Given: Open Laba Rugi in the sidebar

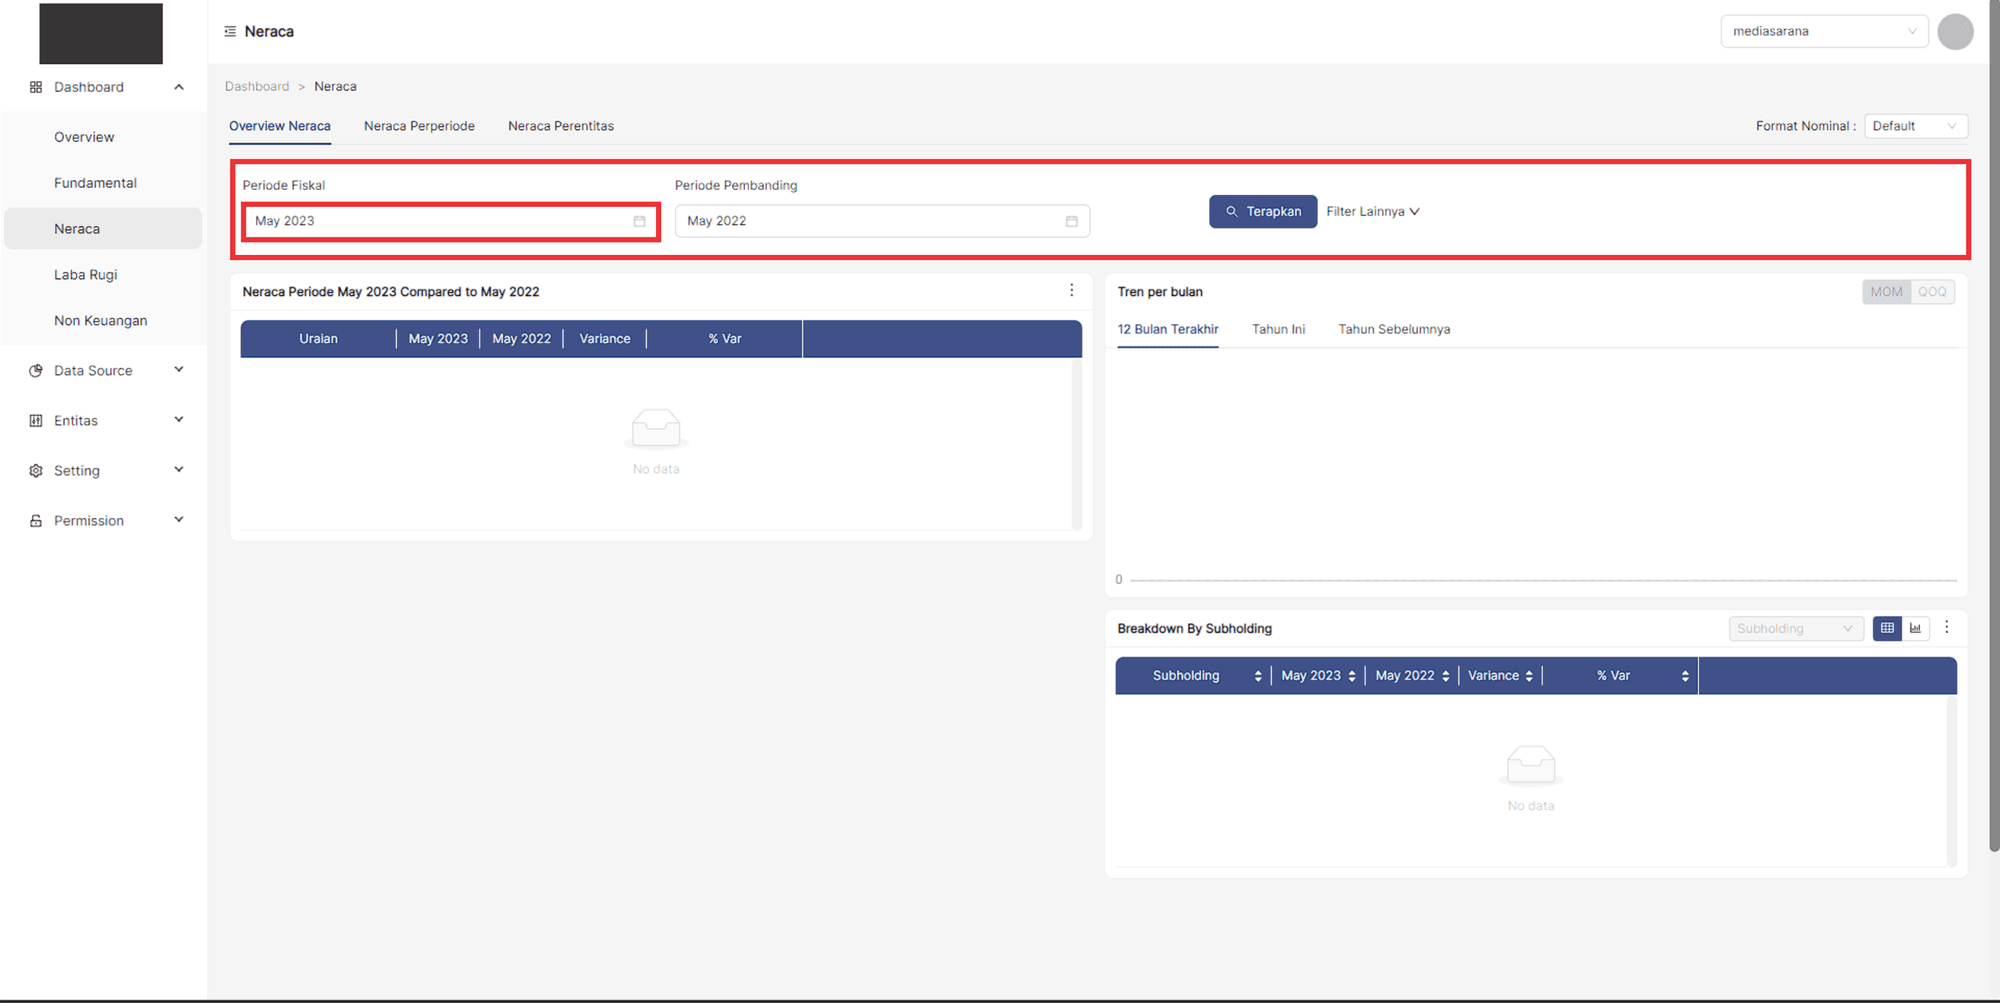Looking at the screenshot, I should pyautogui.click(x=86, y=275).
